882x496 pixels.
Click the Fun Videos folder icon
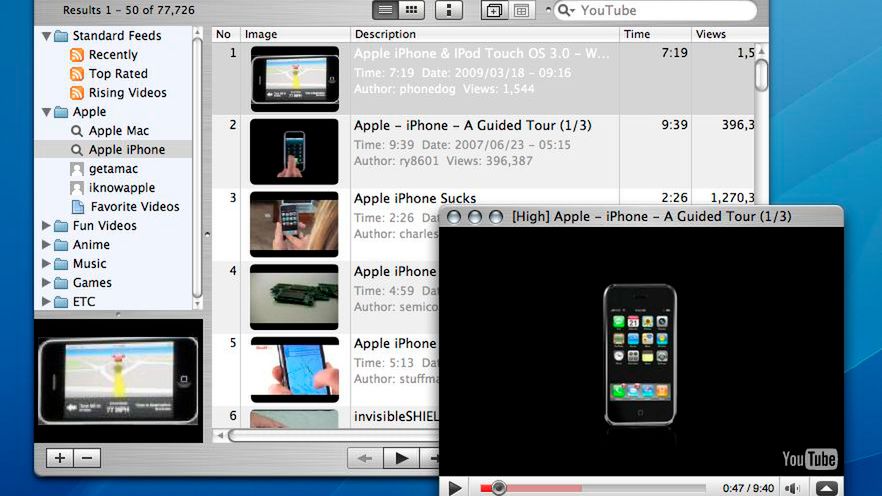[x=61, y=226]
